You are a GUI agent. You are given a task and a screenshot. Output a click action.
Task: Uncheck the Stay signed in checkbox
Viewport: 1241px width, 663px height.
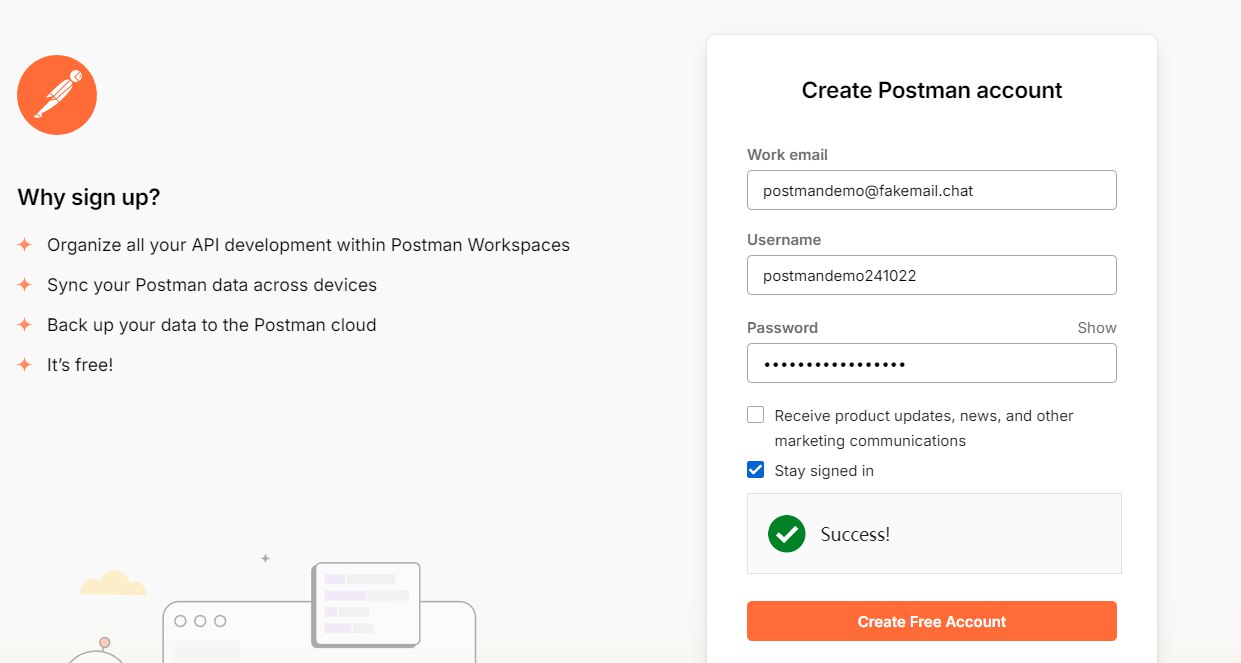tap(756, 470)
